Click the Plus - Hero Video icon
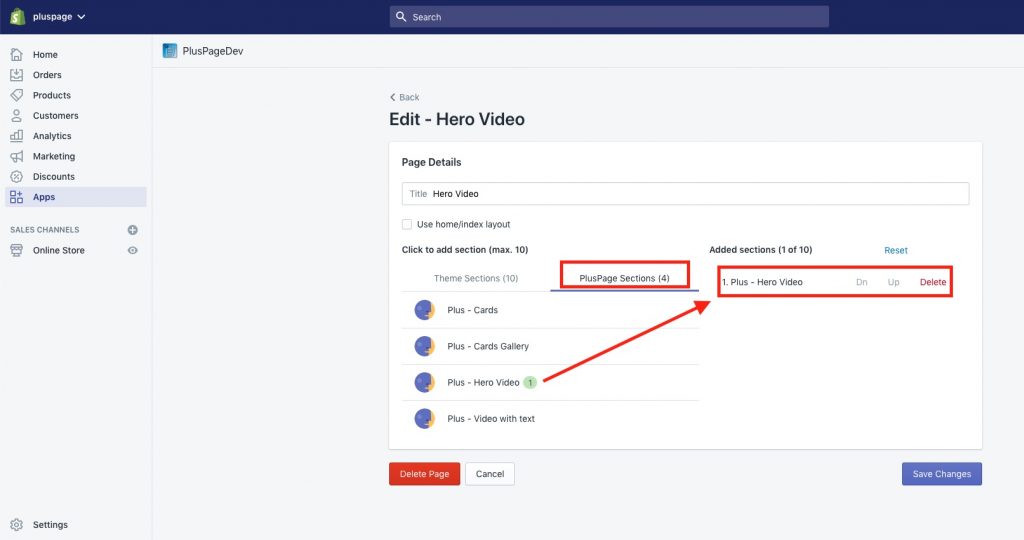The image size is (1024, 540). 424,383
